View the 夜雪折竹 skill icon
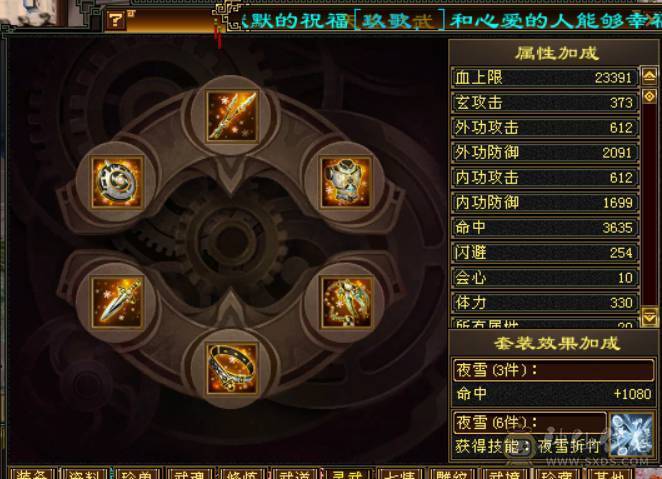This screenshot has height=479, width=662. tap(631, 434)
